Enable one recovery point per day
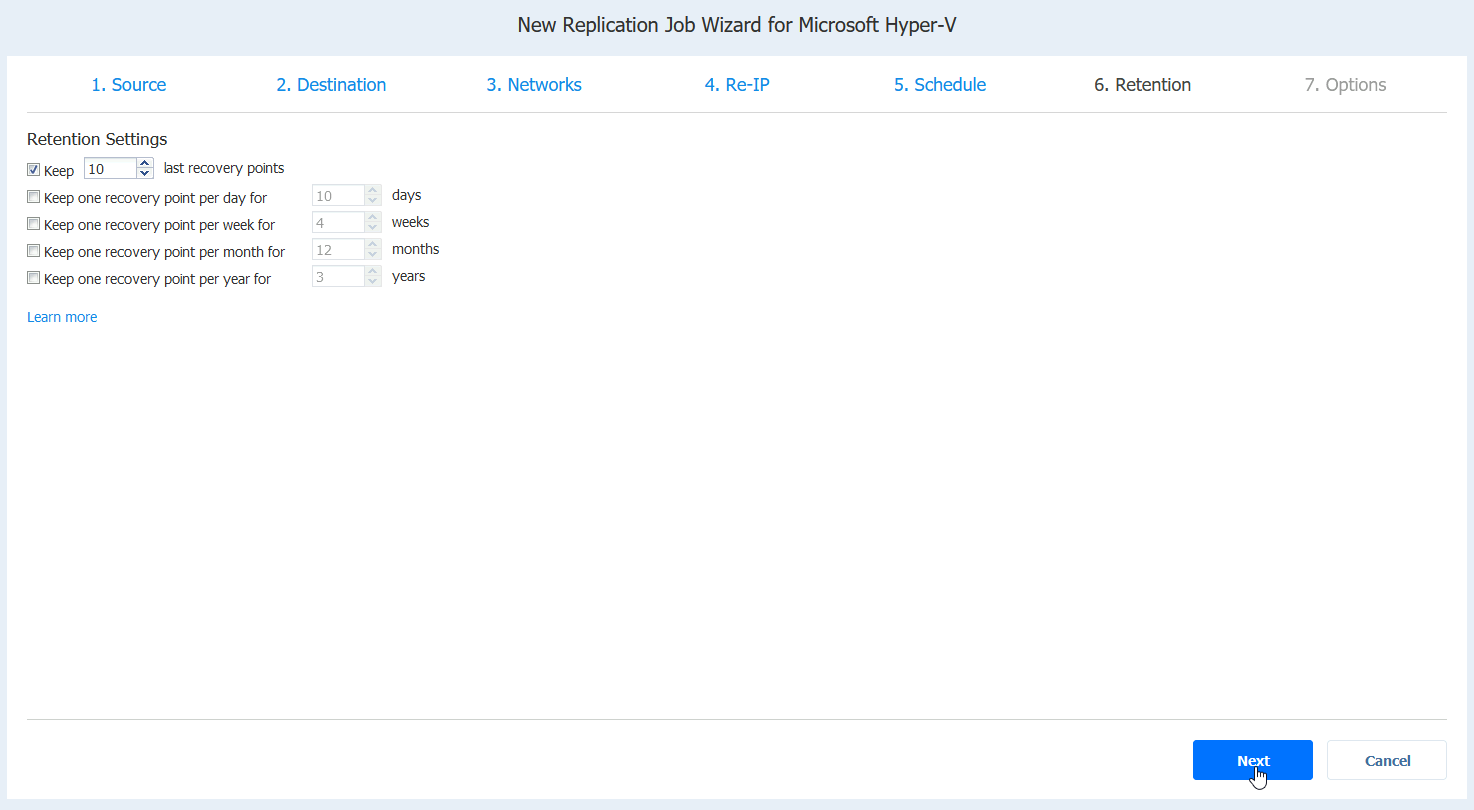Viewport: 1474px width, 810px height. point(34,197)
